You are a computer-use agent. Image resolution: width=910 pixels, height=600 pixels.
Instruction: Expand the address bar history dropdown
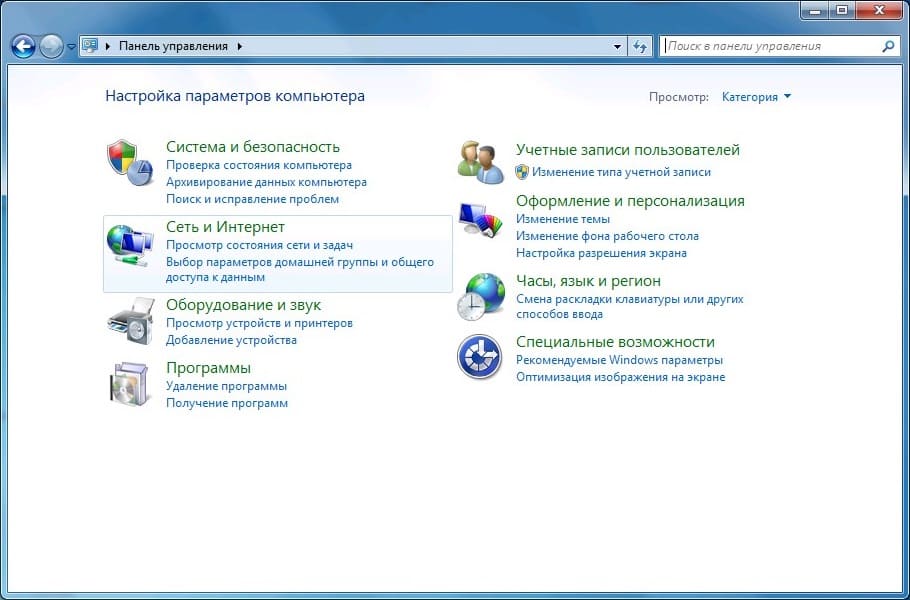[x=618, y=46]
